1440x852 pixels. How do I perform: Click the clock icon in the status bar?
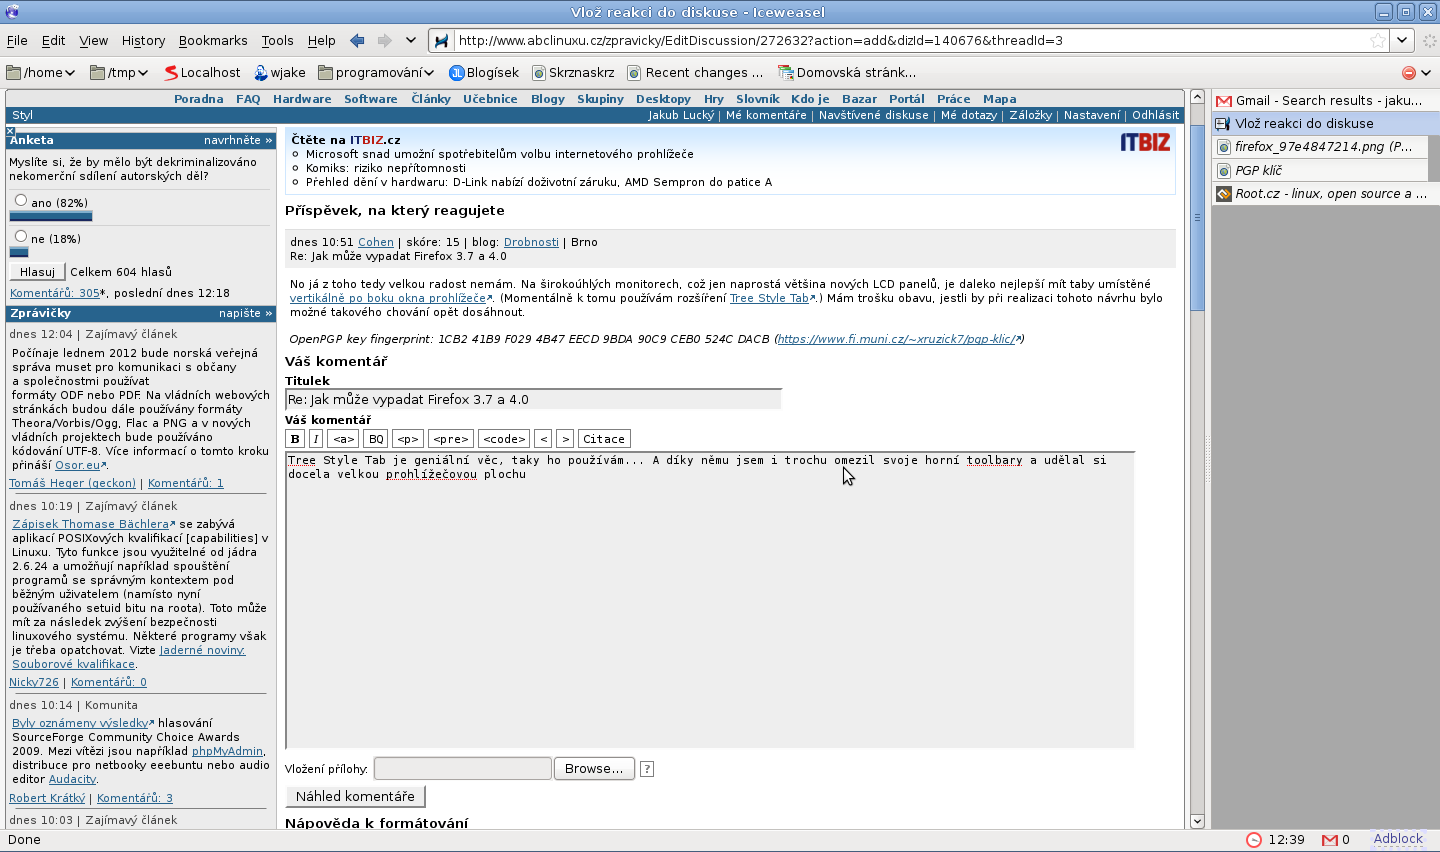pos(1254,840)
